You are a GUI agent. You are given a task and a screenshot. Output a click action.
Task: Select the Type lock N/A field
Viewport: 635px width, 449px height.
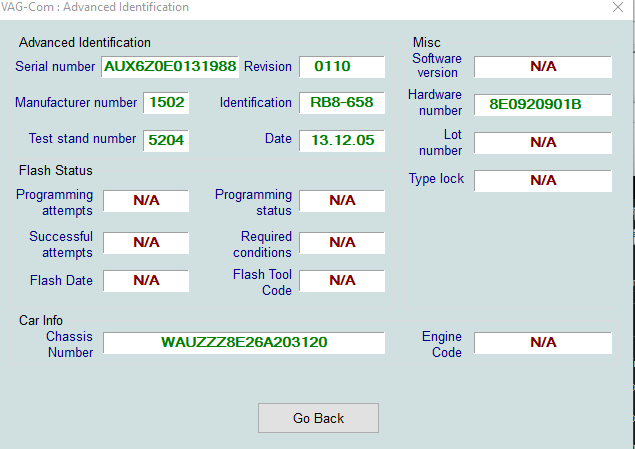pos(543,181)
